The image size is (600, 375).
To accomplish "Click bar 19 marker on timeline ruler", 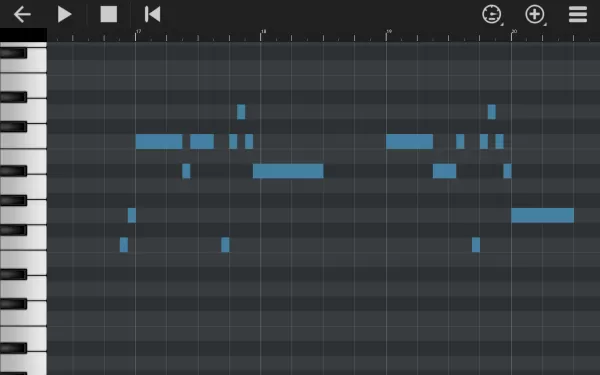I will pos(389,31).
